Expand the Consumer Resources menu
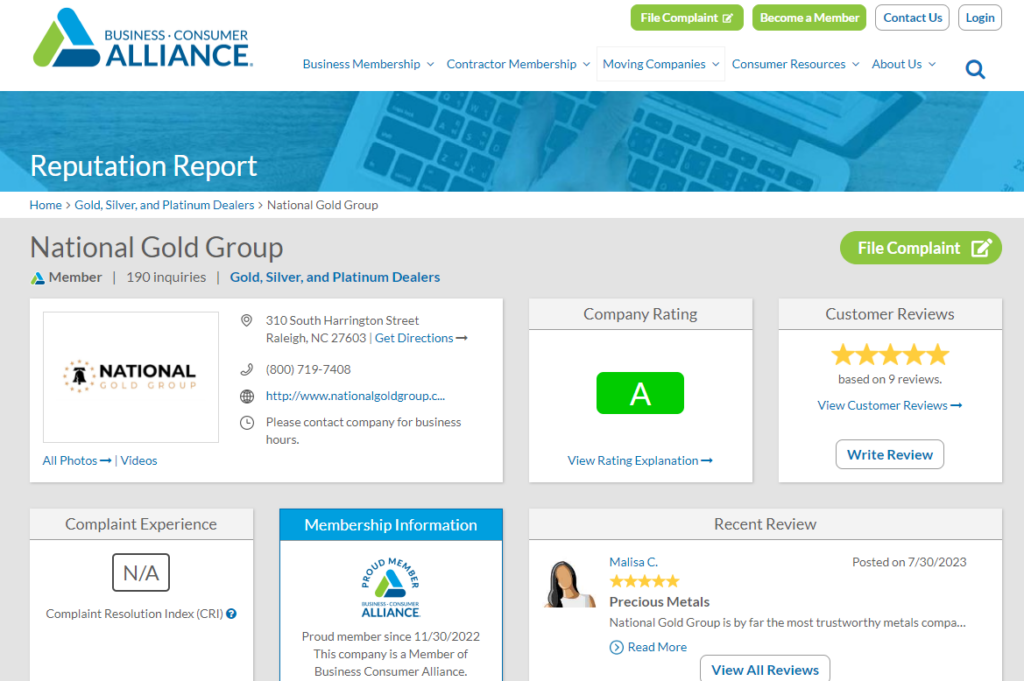Image resolution: width=1024 pixels, height=681 pixels. coord(795,64)
